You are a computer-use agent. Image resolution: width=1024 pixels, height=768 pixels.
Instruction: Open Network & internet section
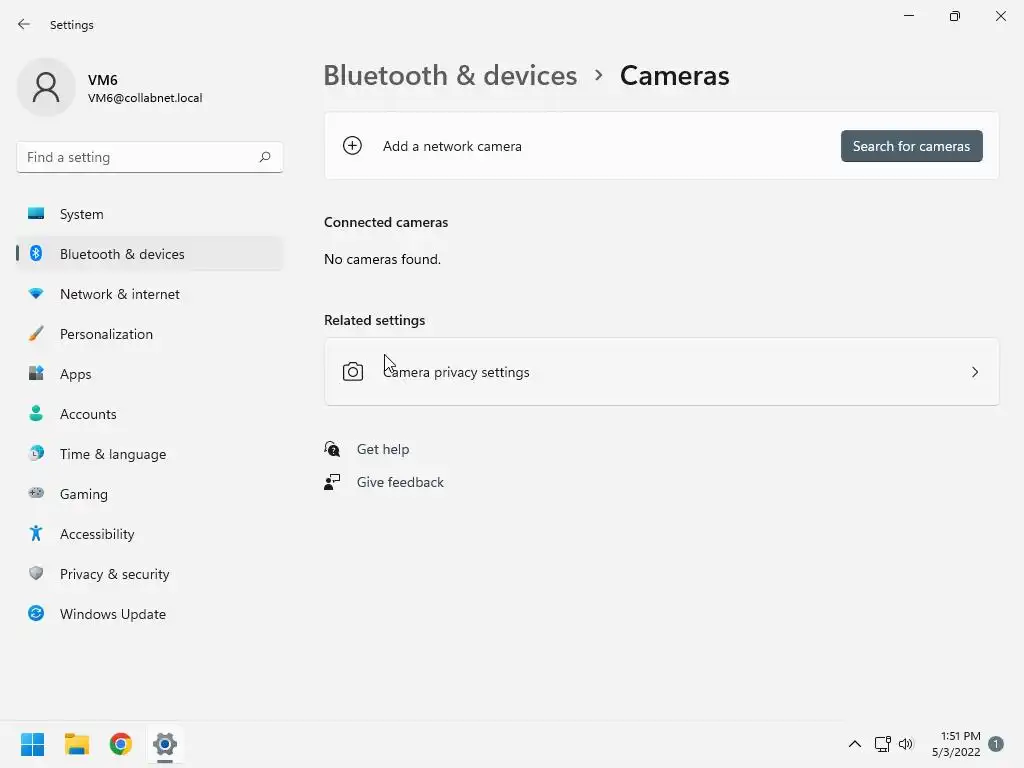click(x=119, y=294)
